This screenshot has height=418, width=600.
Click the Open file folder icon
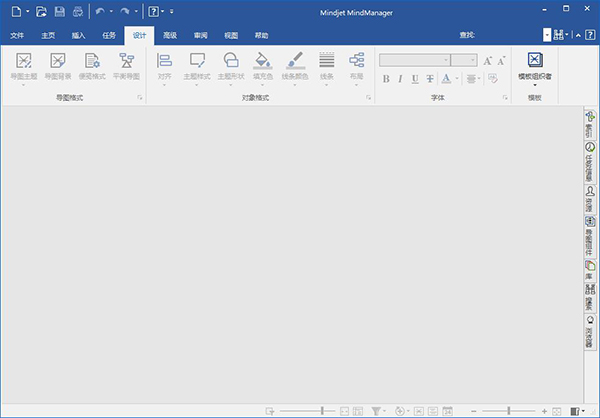(x=41, y=11)
